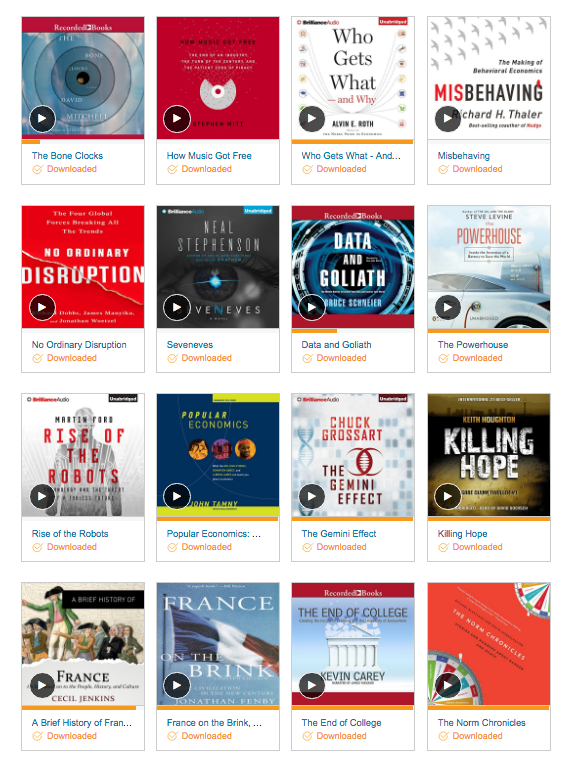561x764 pixels.
Task: Open The Norm Chronicles title link
Action: pyautogui.click(x=482, y=723)
